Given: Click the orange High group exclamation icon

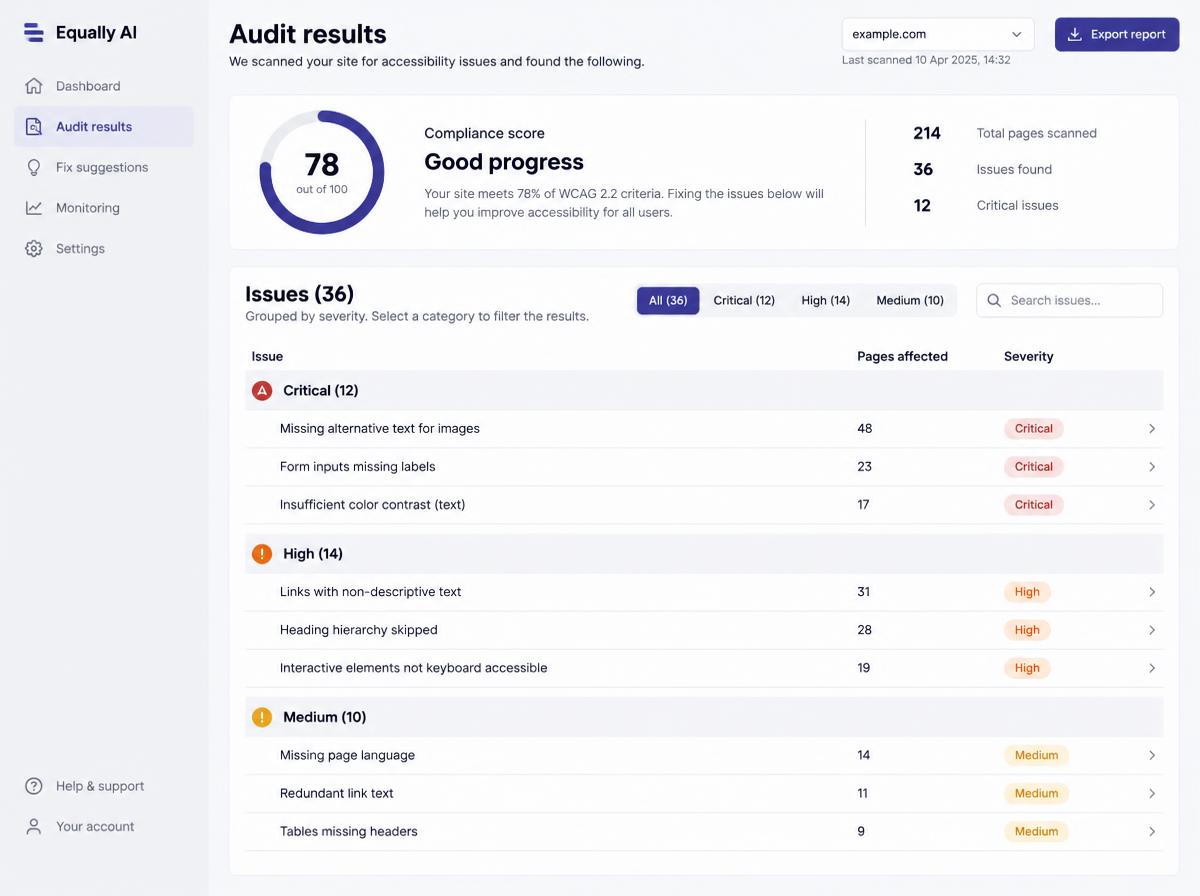Looking at the screenshot, I should (x=262, y=554).
